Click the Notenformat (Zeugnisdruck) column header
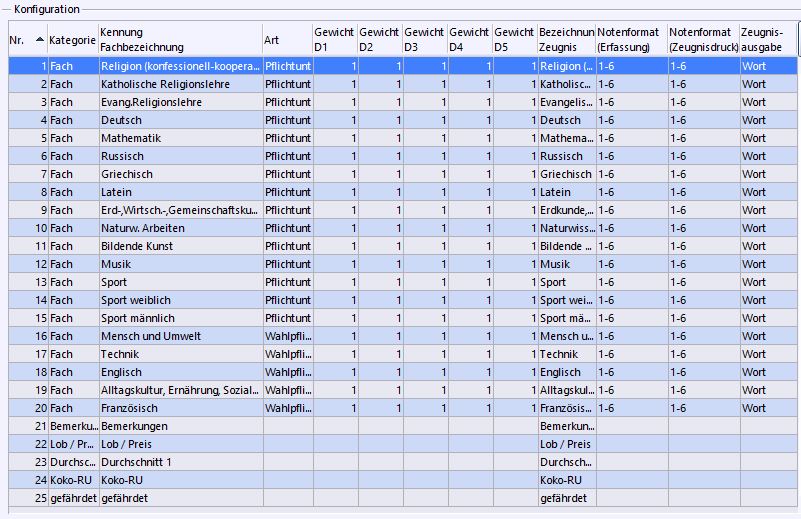Viewport: 801px width, 519px height. point(702,40)
